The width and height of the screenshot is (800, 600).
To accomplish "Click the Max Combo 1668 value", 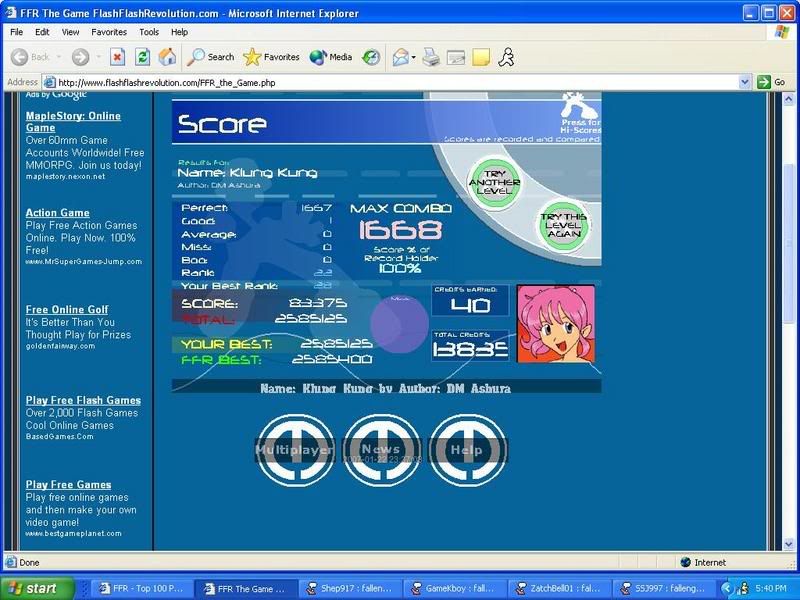I will (x=401, y=230).
